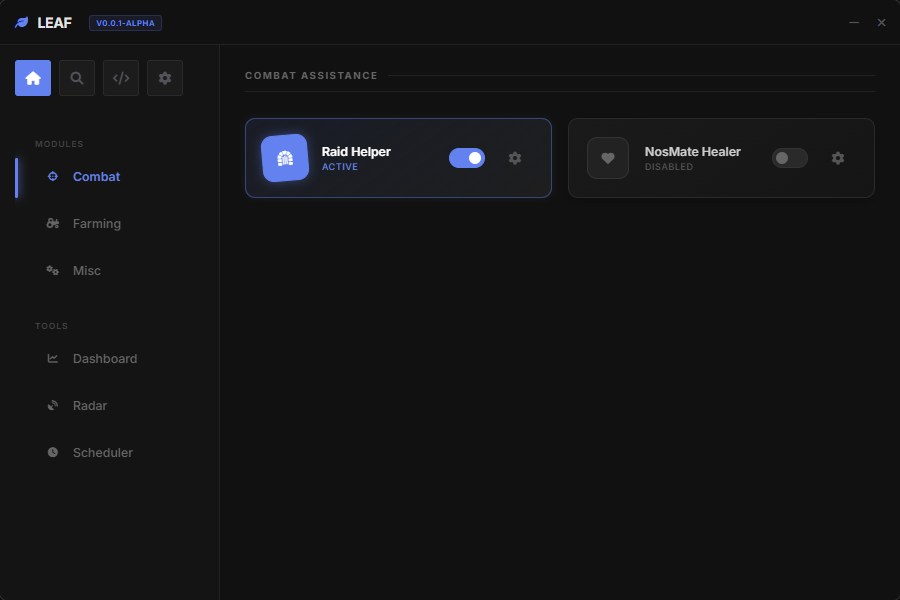Viewport: 900px width, 600px height.
Task: Click the Combat crosshair icon
Action: [x=53, y=176]
